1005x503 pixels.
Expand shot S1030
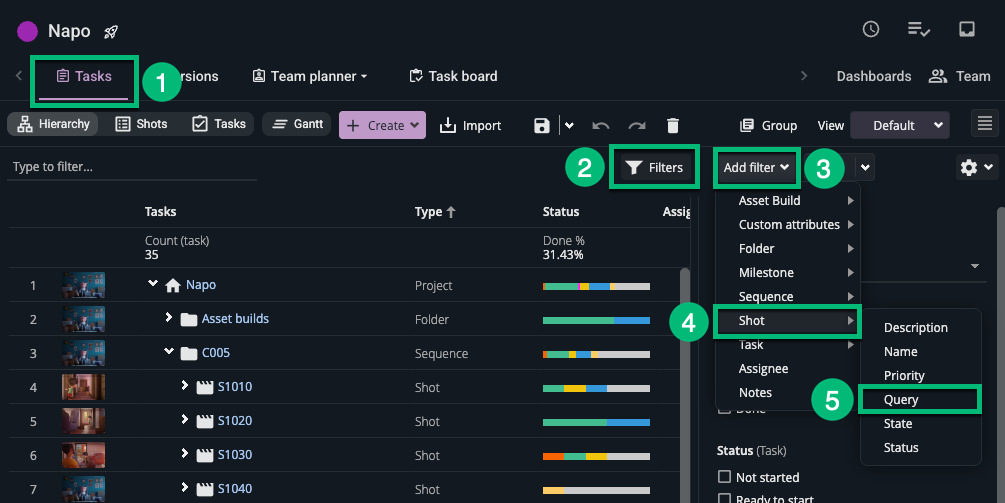(185, 453)
